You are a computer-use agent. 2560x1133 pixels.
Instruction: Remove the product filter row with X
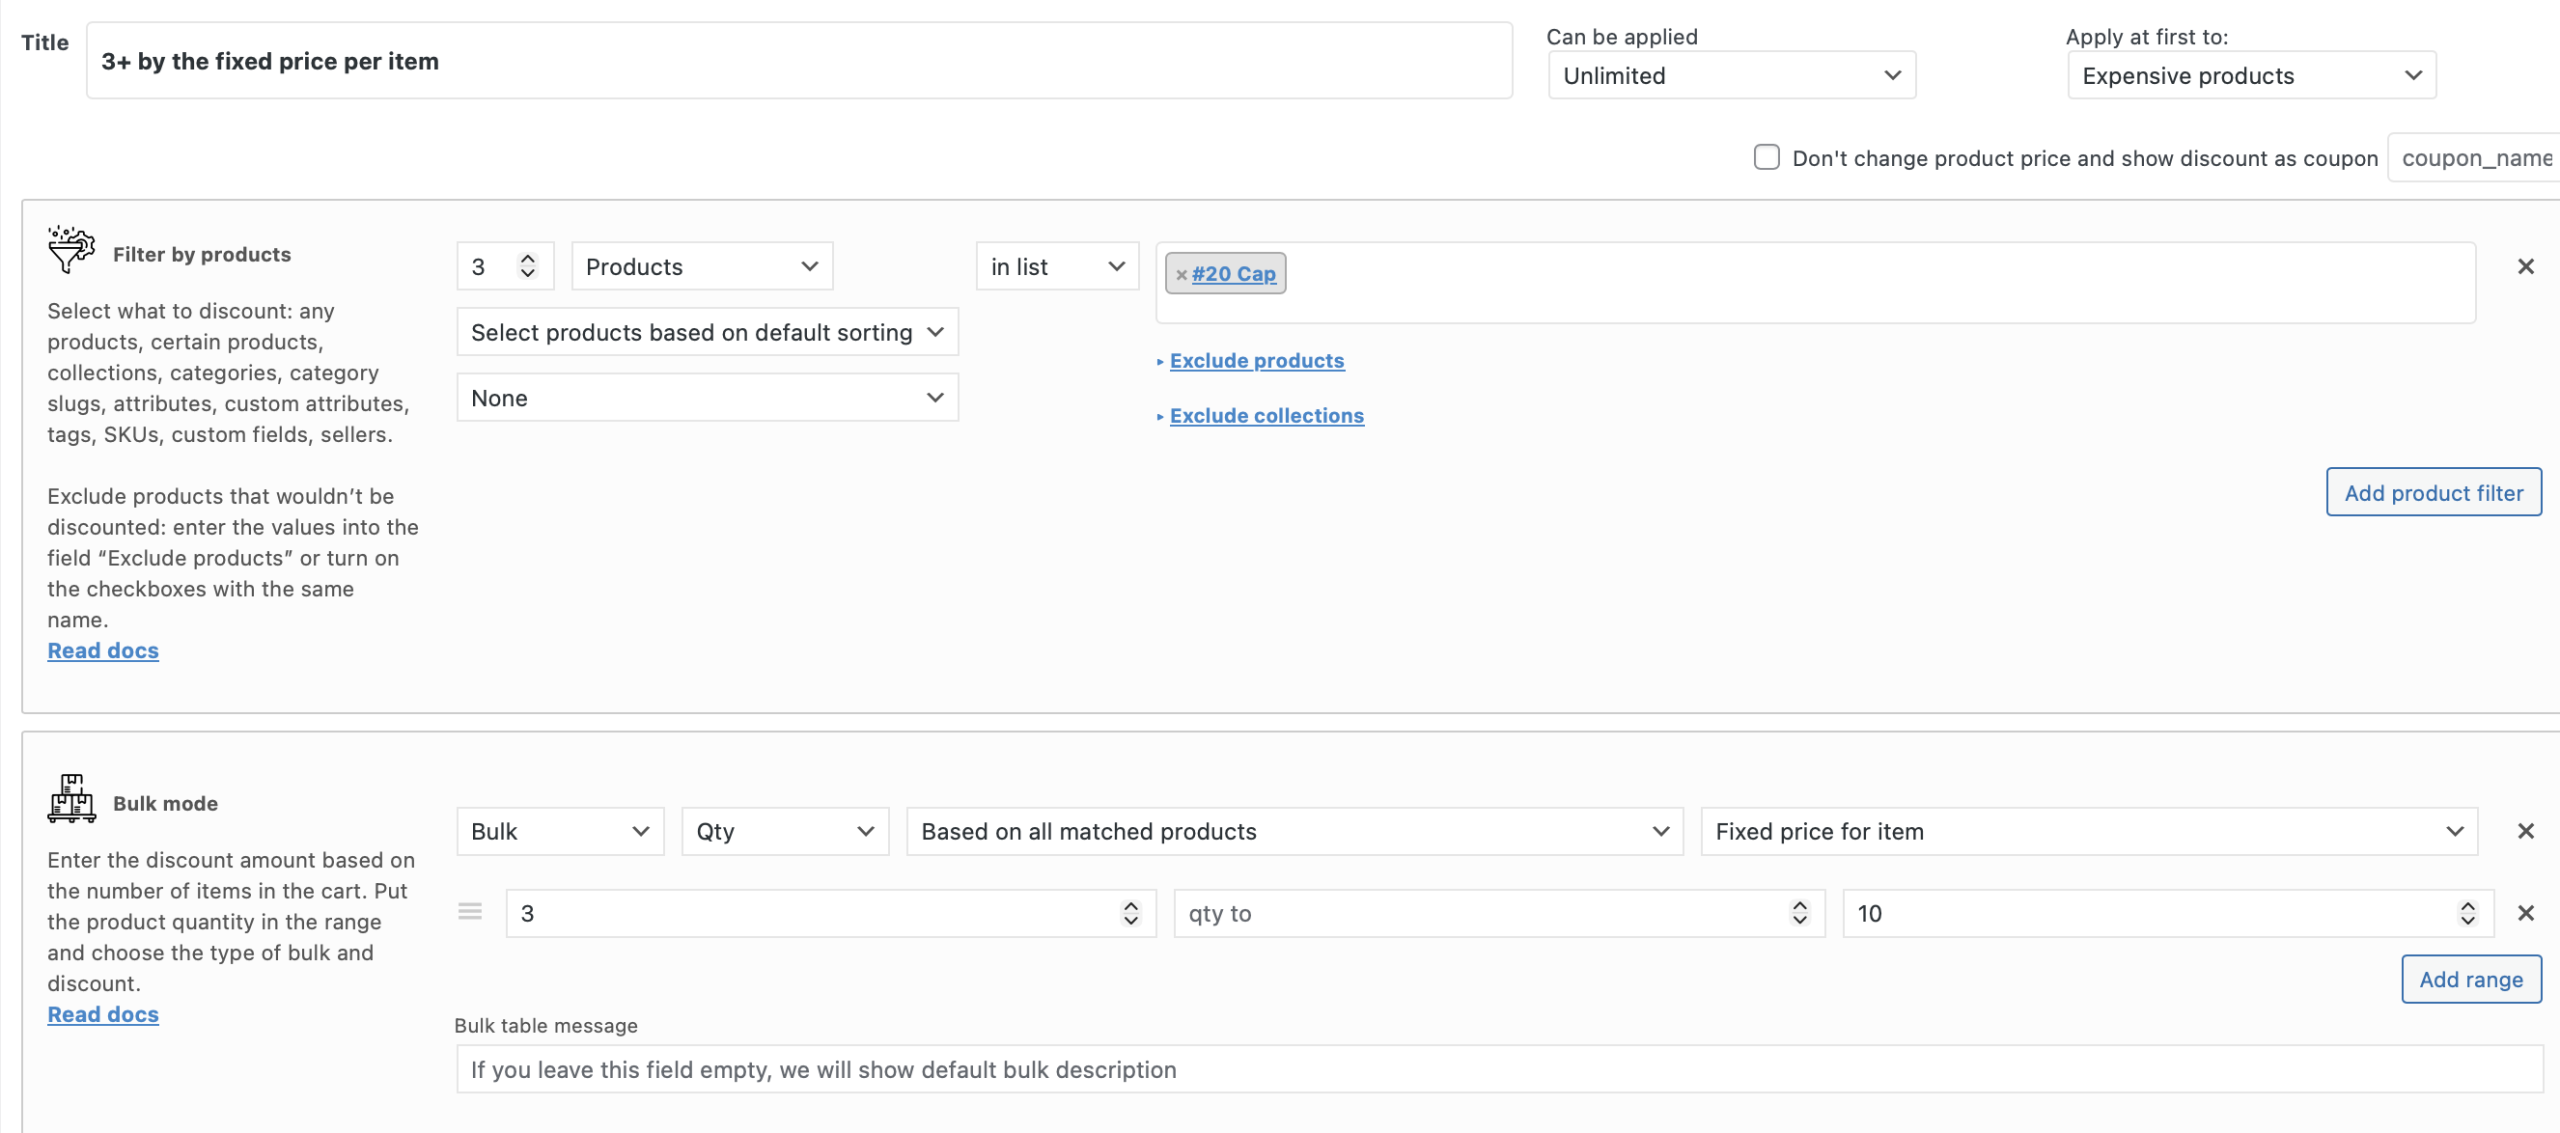2525,266
